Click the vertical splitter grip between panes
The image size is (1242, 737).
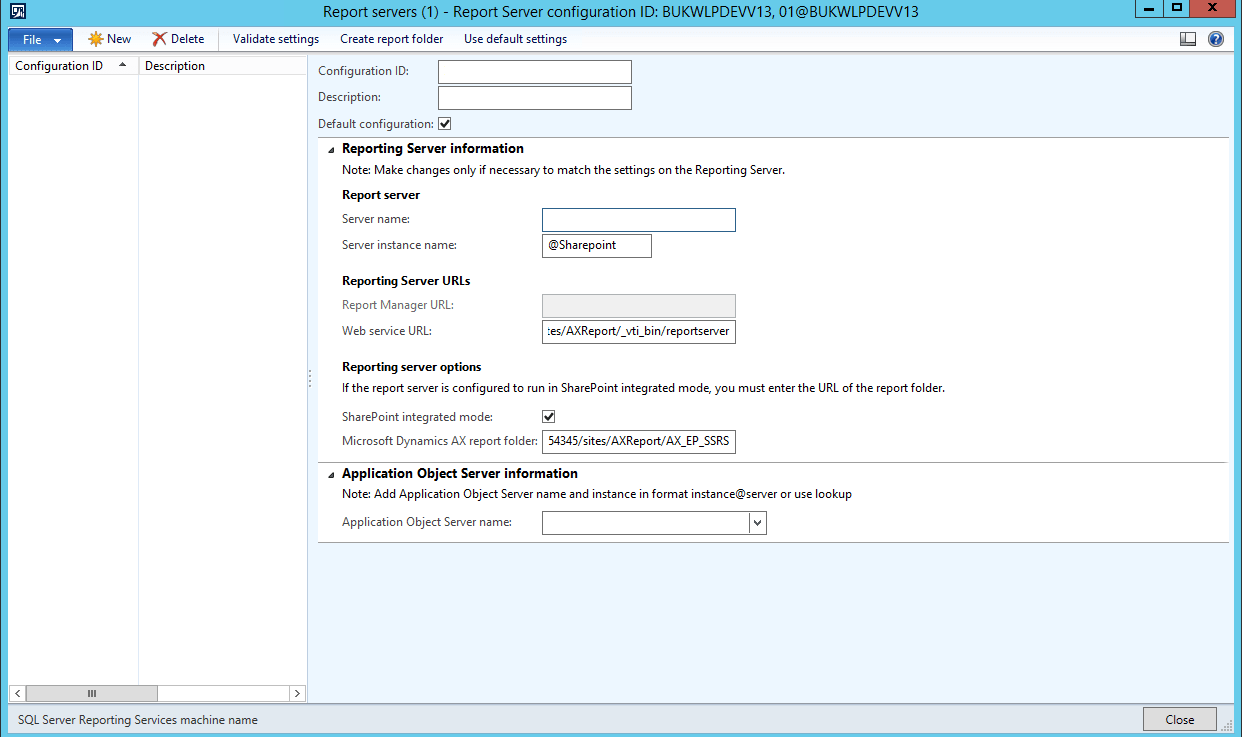click(x=310, y=379)
